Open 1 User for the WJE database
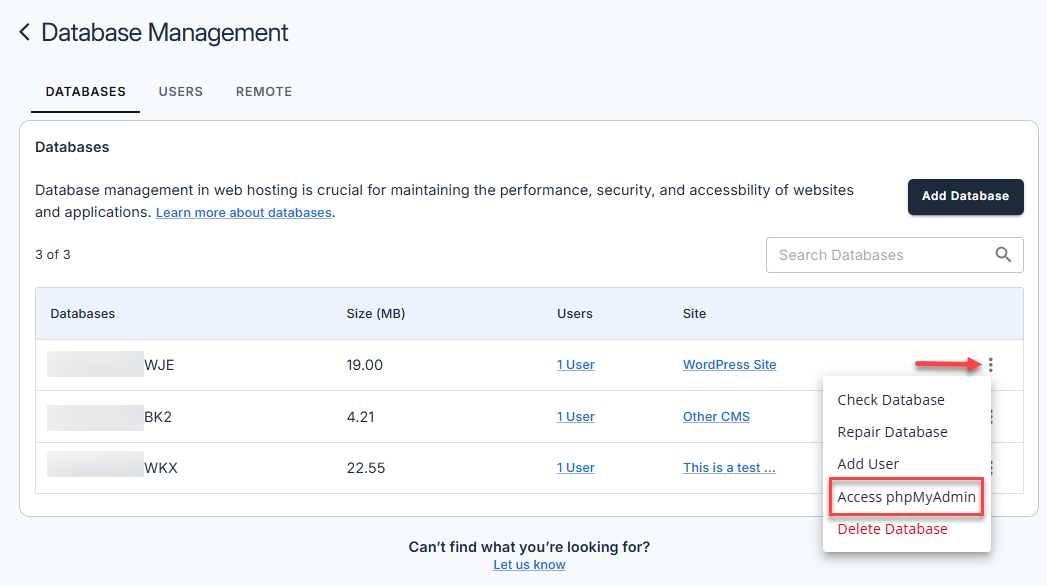 pos(575,364)
